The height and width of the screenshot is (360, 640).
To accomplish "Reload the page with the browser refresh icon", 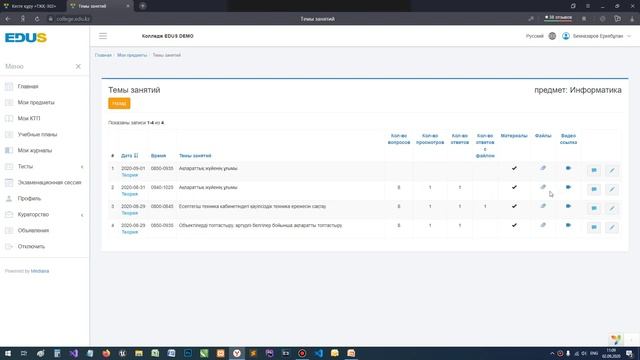I will click(37, 19).
